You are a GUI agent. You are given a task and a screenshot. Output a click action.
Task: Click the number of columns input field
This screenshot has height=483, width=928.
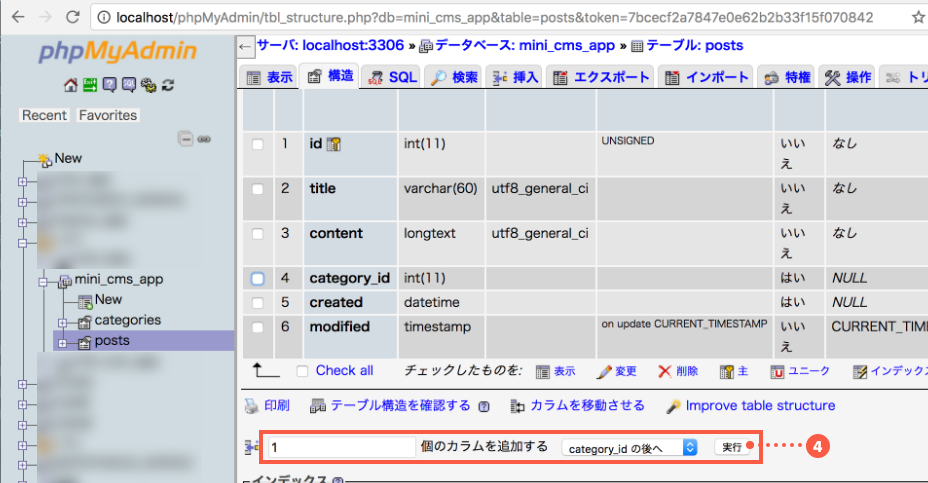[340, 448]
